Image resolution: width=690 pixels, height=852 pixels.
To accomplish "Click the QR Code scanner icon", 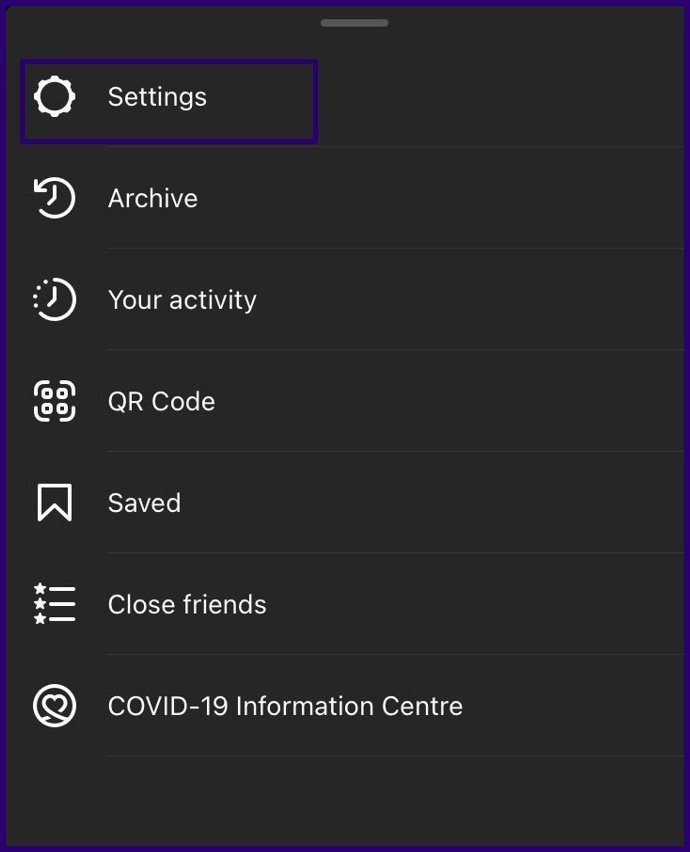I will [x=54, y=401].
